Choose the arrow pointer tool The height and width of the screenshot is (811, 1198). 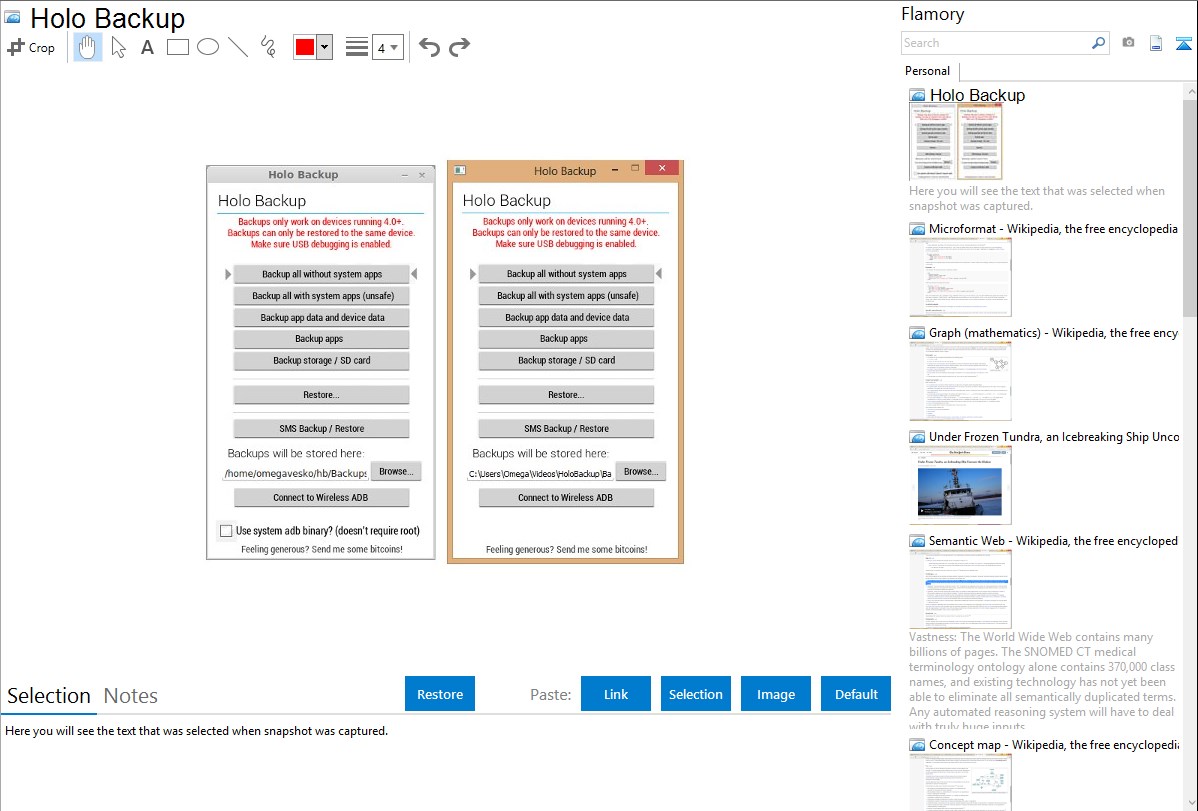click(x=118, y=47)
